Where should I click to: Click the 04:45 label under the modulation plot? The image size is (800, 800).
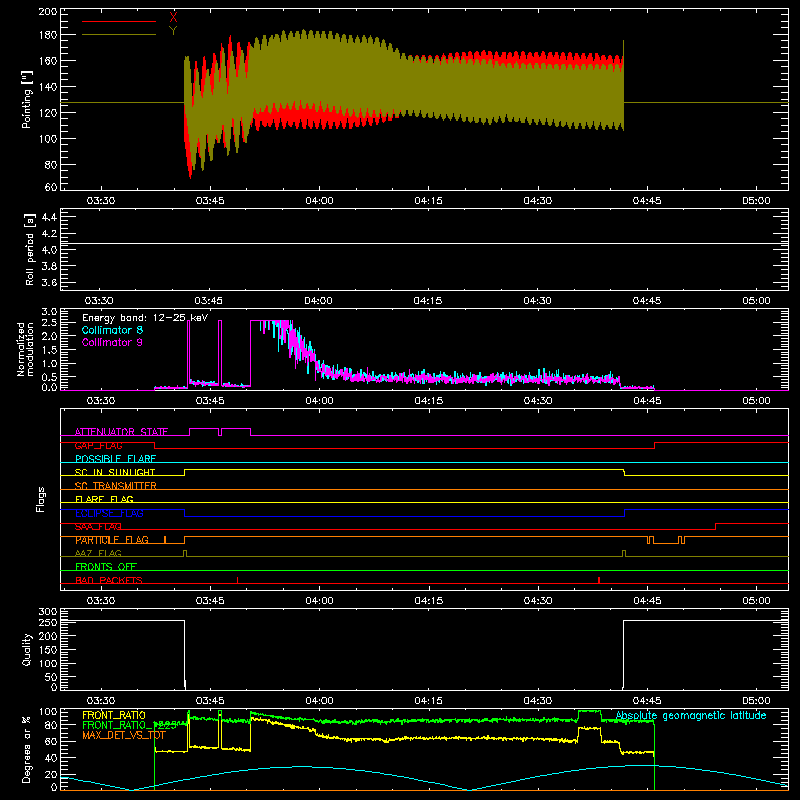tap(647, 401)
